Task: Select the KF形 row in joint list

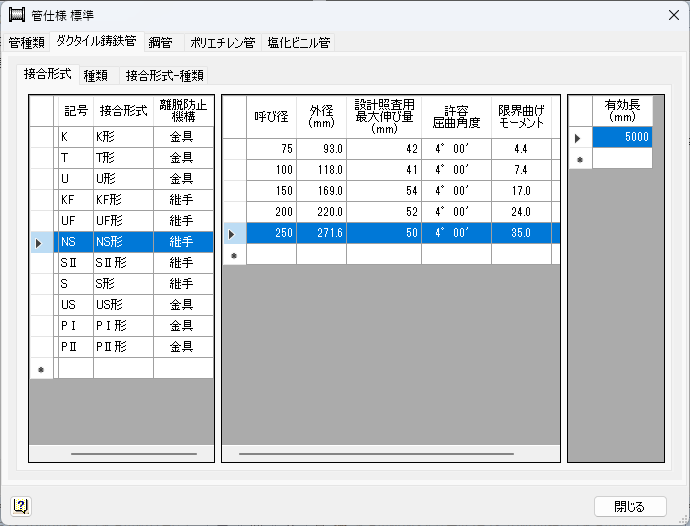Action: click(x=123, y=199)
